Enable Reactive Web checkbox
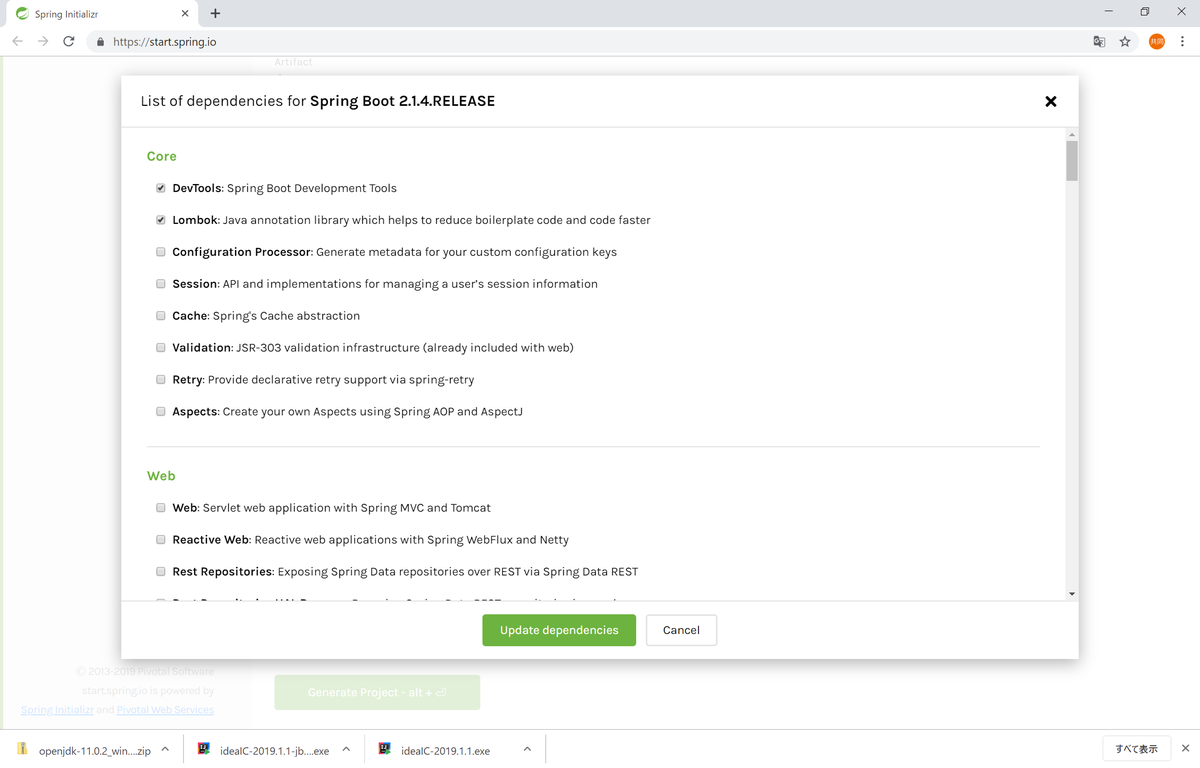 click(x=161, y=540)
